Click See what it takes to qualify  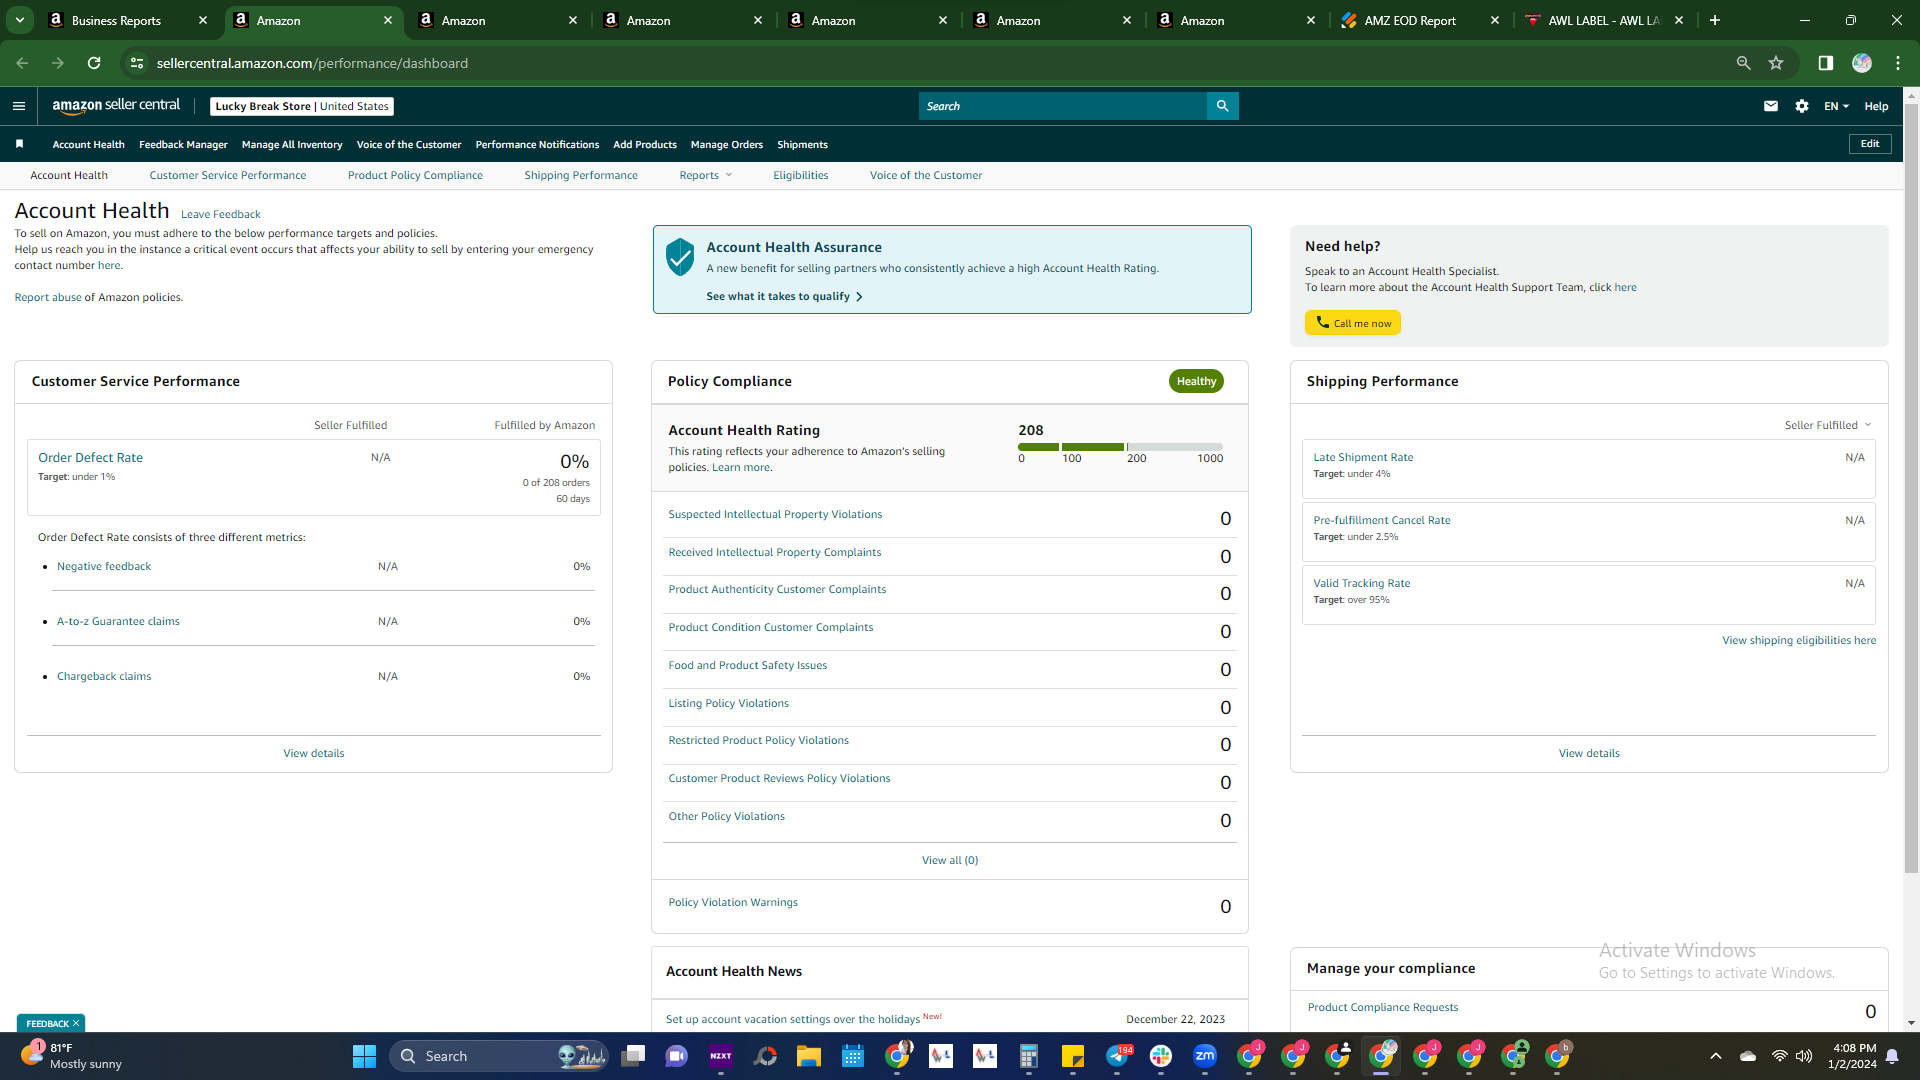point(784,296)
